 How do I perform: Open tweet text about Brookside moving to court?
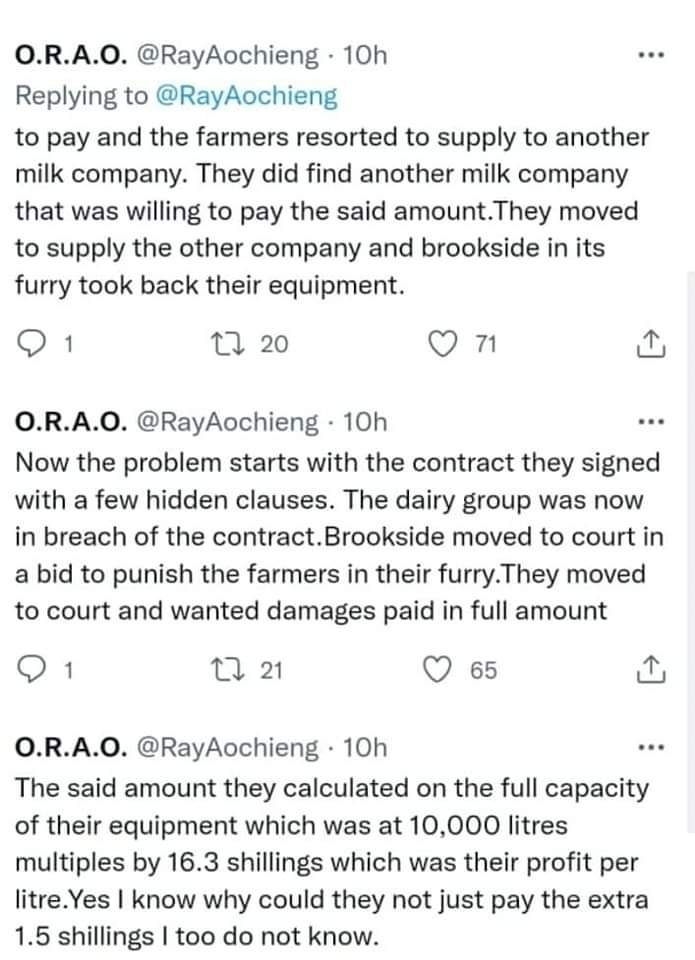339,536
